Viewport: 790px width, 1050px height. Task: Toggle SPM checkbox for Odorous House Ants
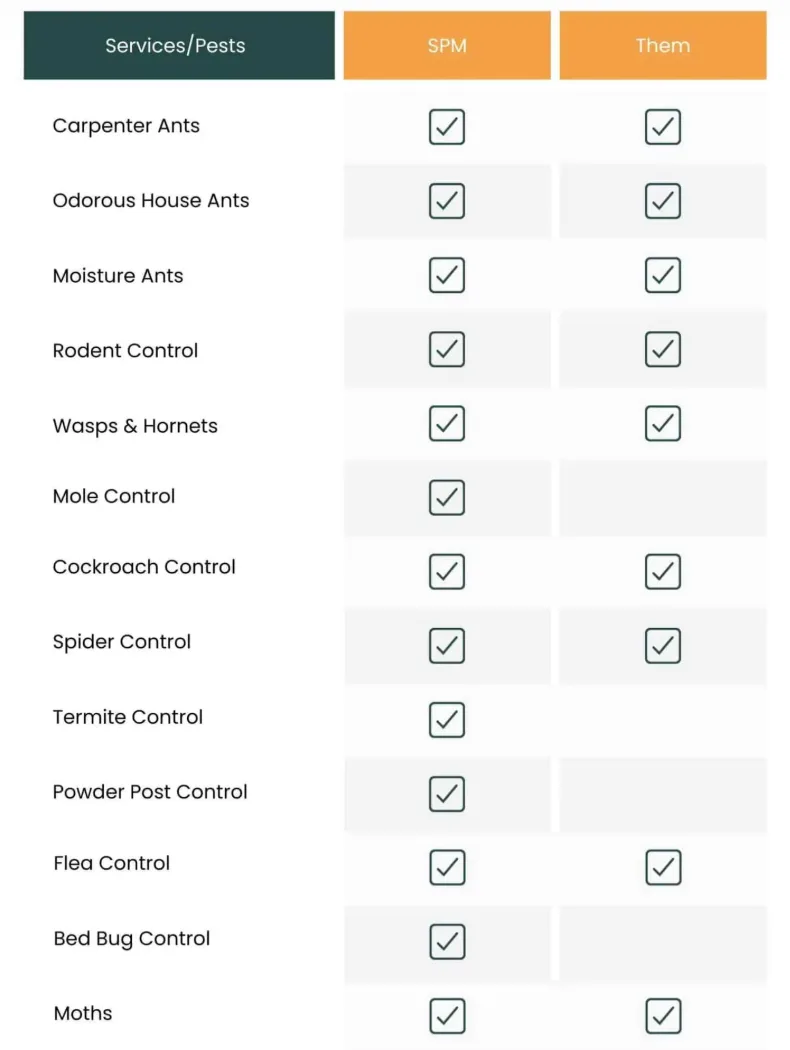click(x=447, y=201)
